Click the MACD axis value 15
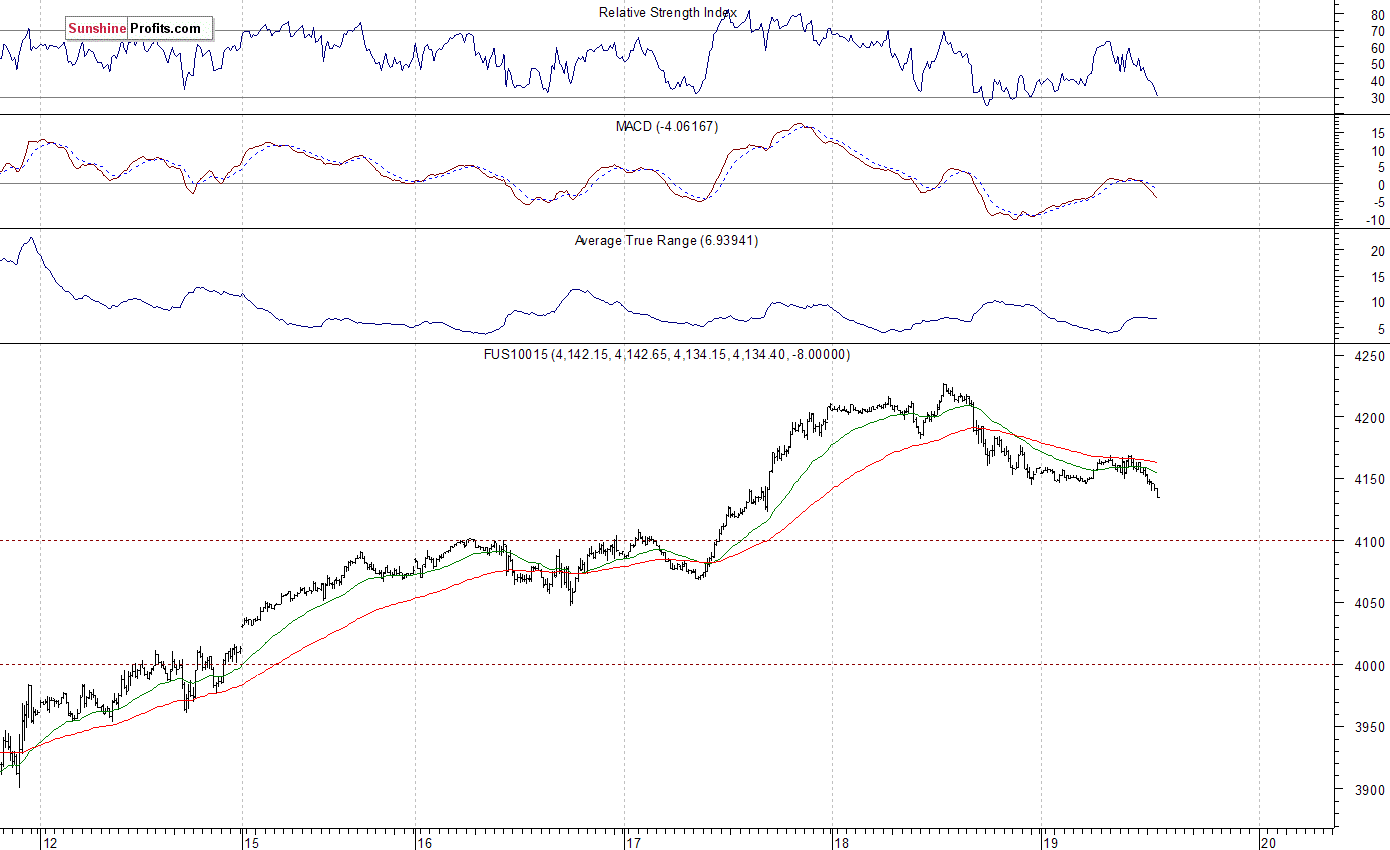The height and width of the screenshot is (850, 1390). (1377, 133)
